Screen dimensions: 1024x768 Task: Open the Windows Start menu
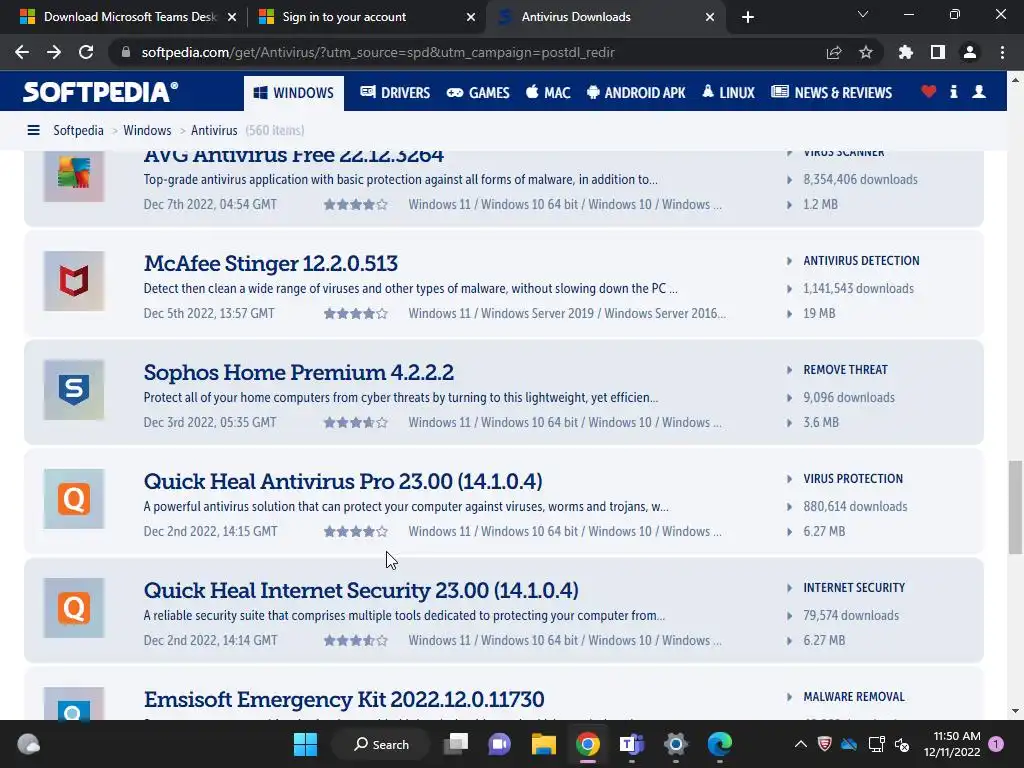[x=305, y=744]
